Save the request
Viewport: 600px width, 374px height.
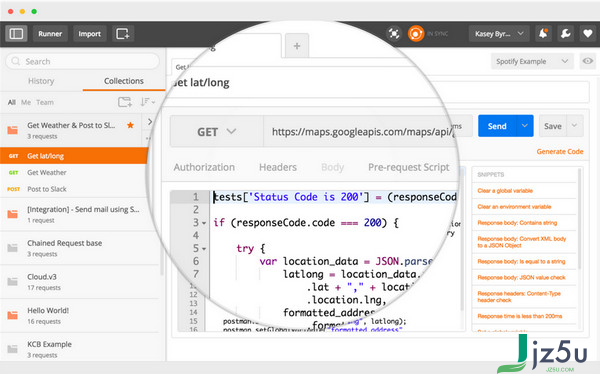coord(553,126)
